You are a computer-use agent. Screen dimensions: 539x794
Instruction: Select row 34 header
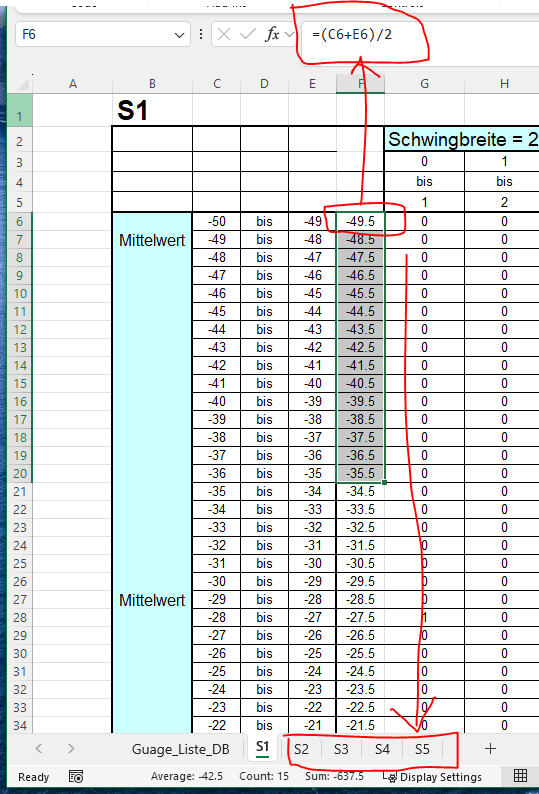pos(20,725)
